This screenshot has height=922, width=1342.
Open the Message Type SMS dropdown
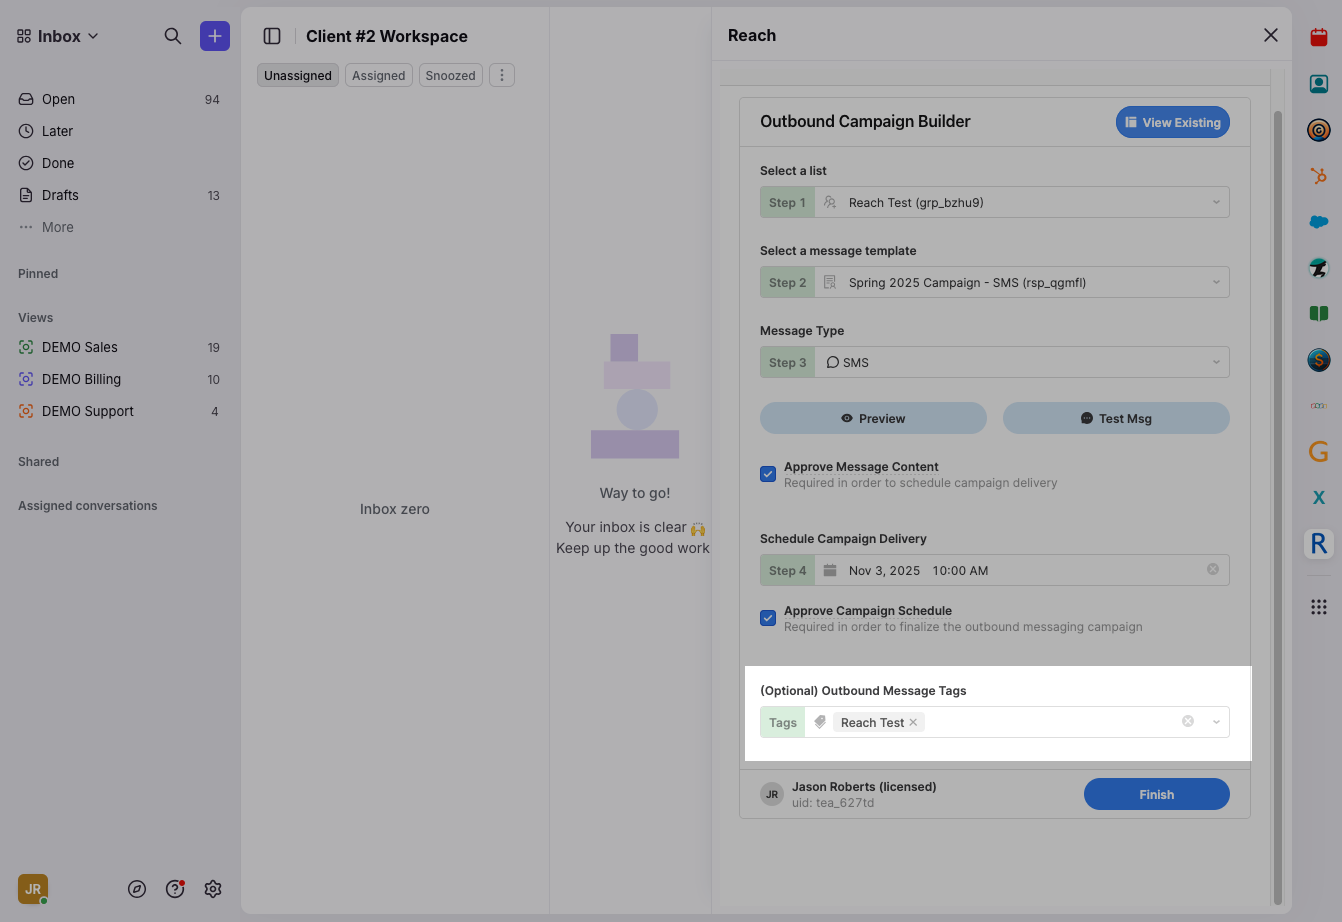point(1020,362)
